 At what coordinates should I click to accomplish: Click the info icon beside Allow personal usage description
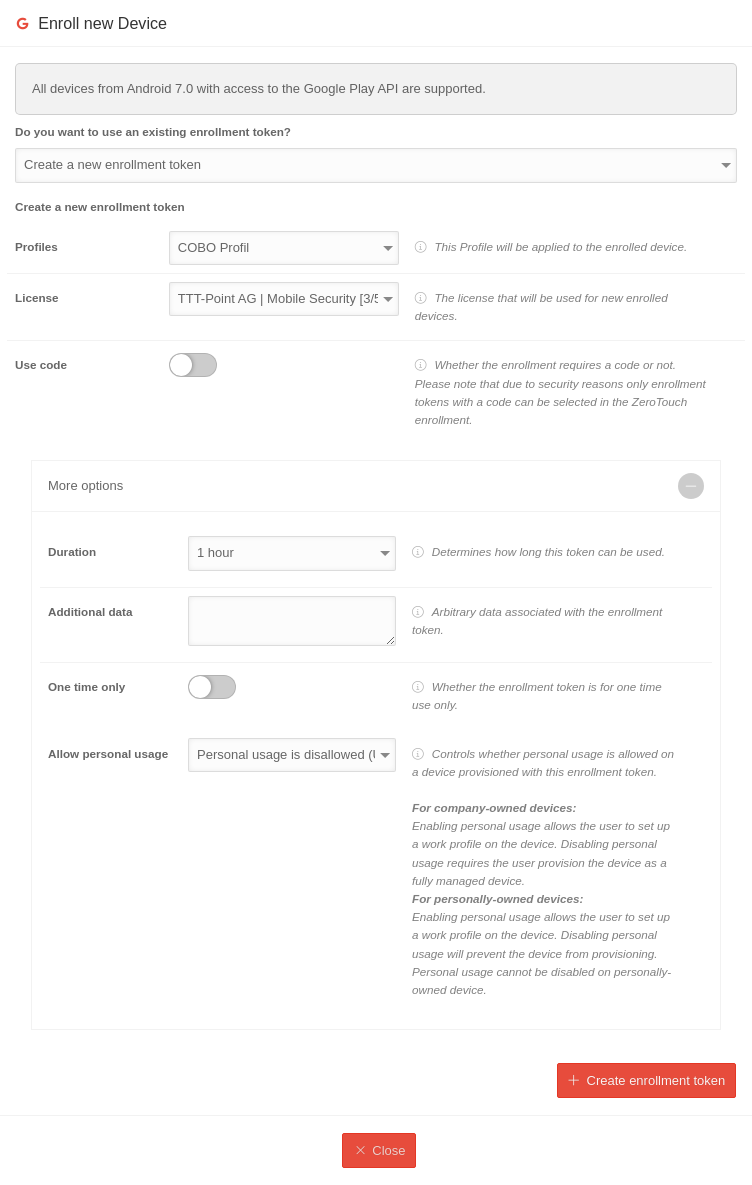click(x=418, y=754)
